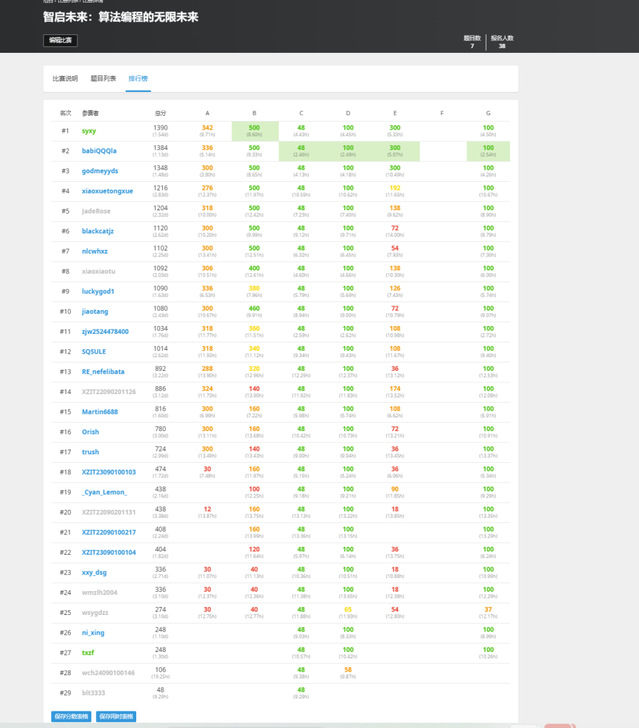639x728 pixels.
Task: Open RE_nefelibata's user page
Action: tap(104, 371)
